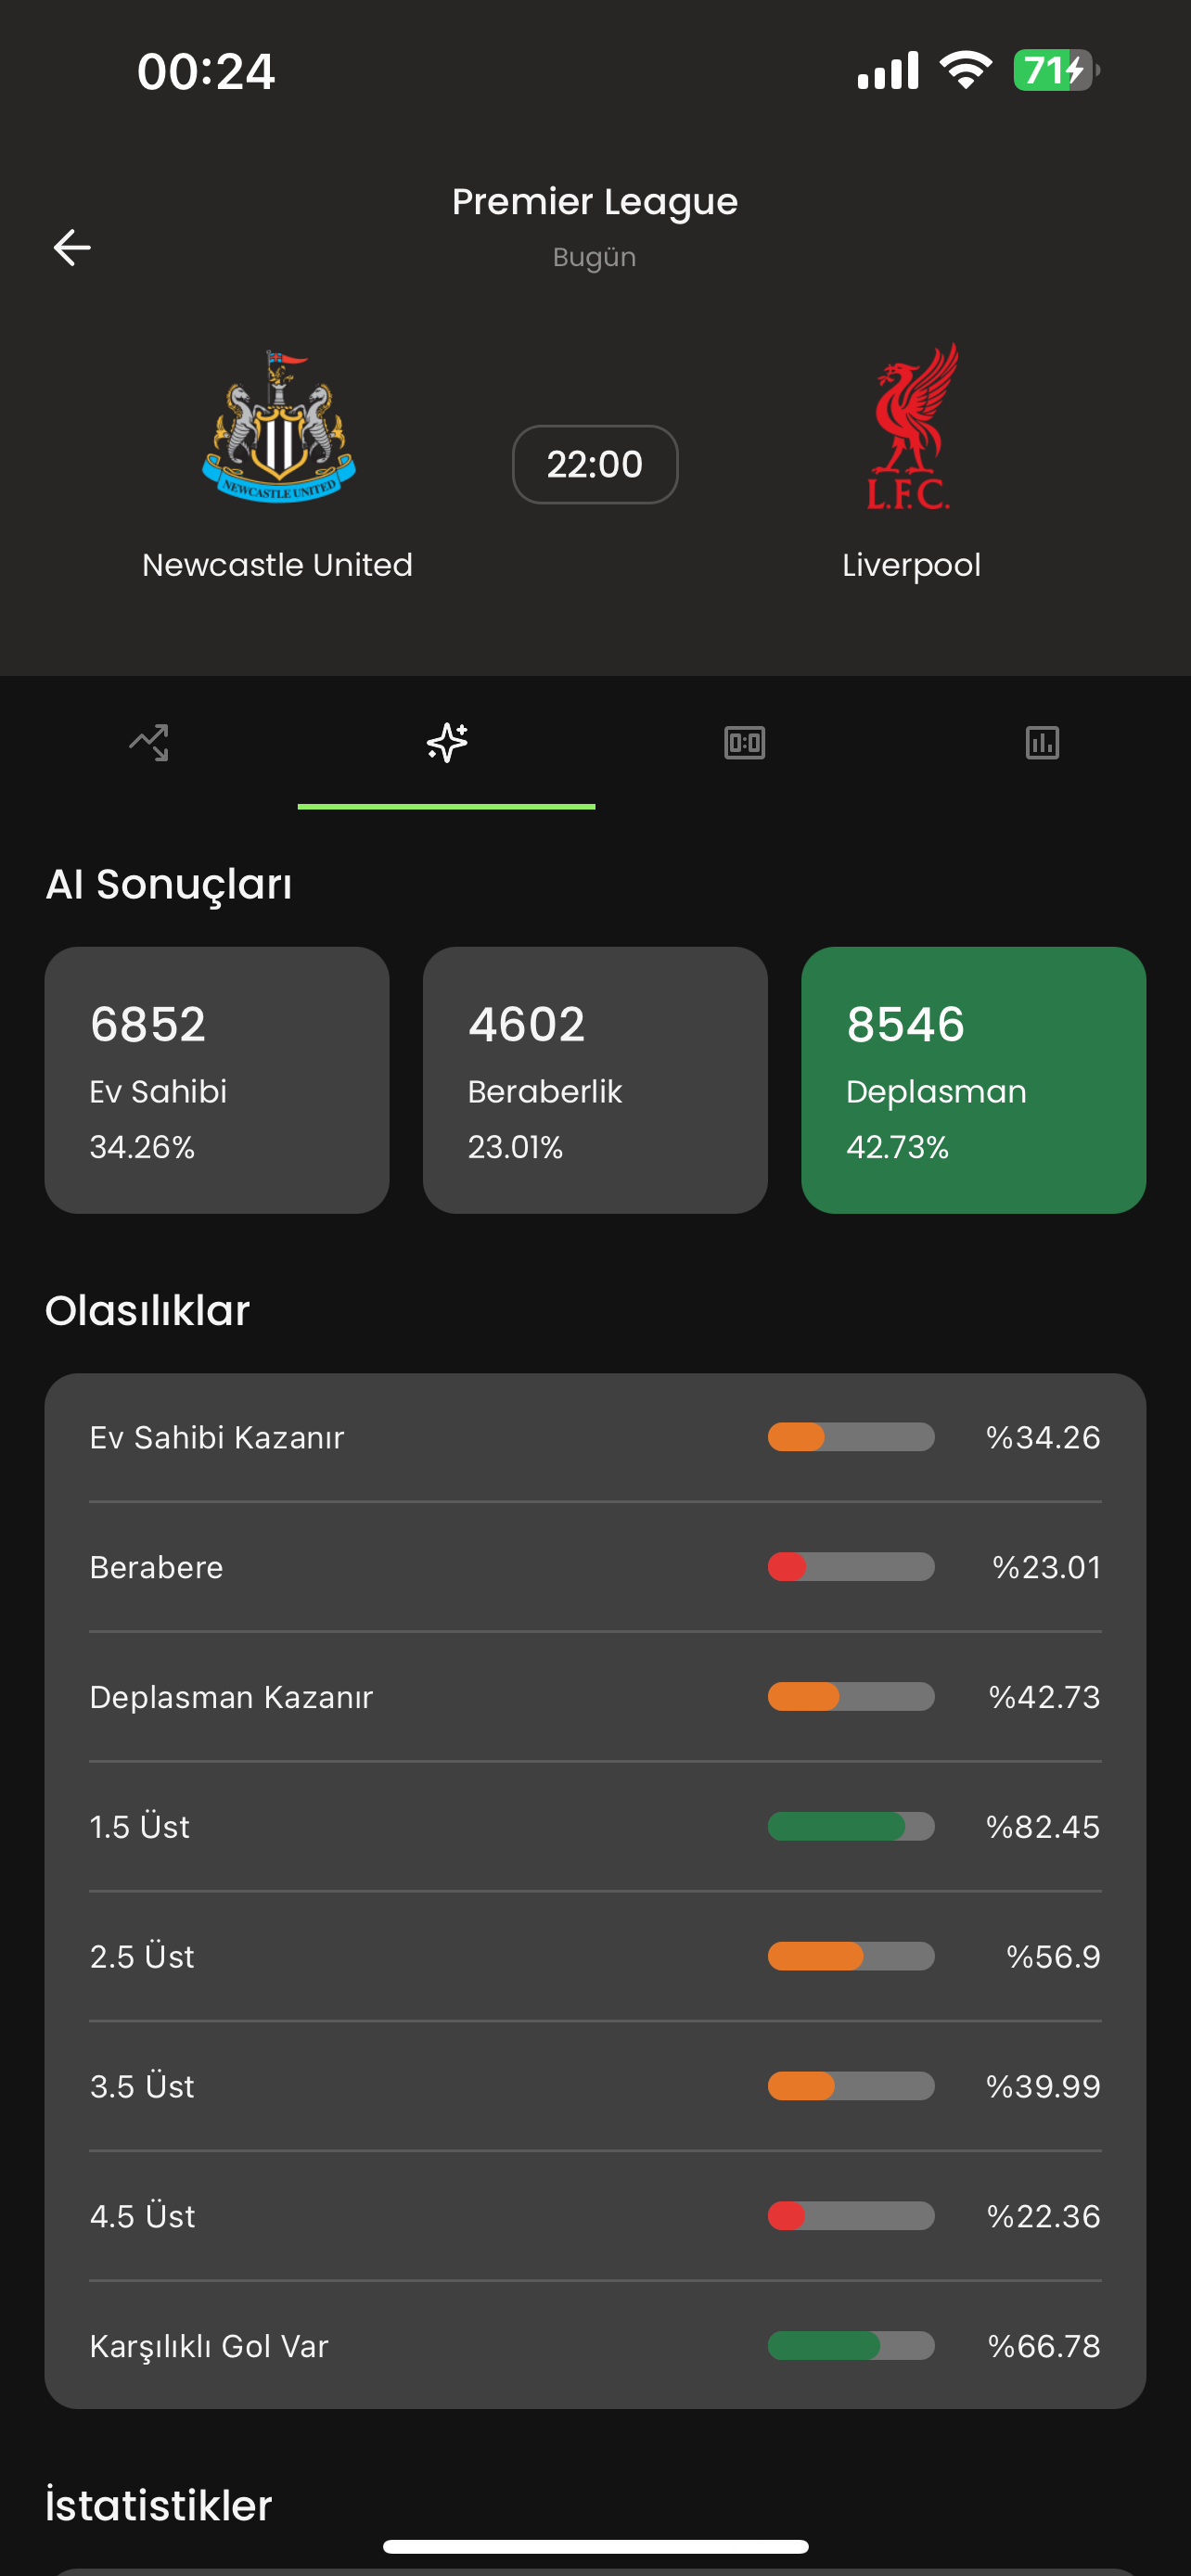Open the scoreboard tab icon

[744, 743]
